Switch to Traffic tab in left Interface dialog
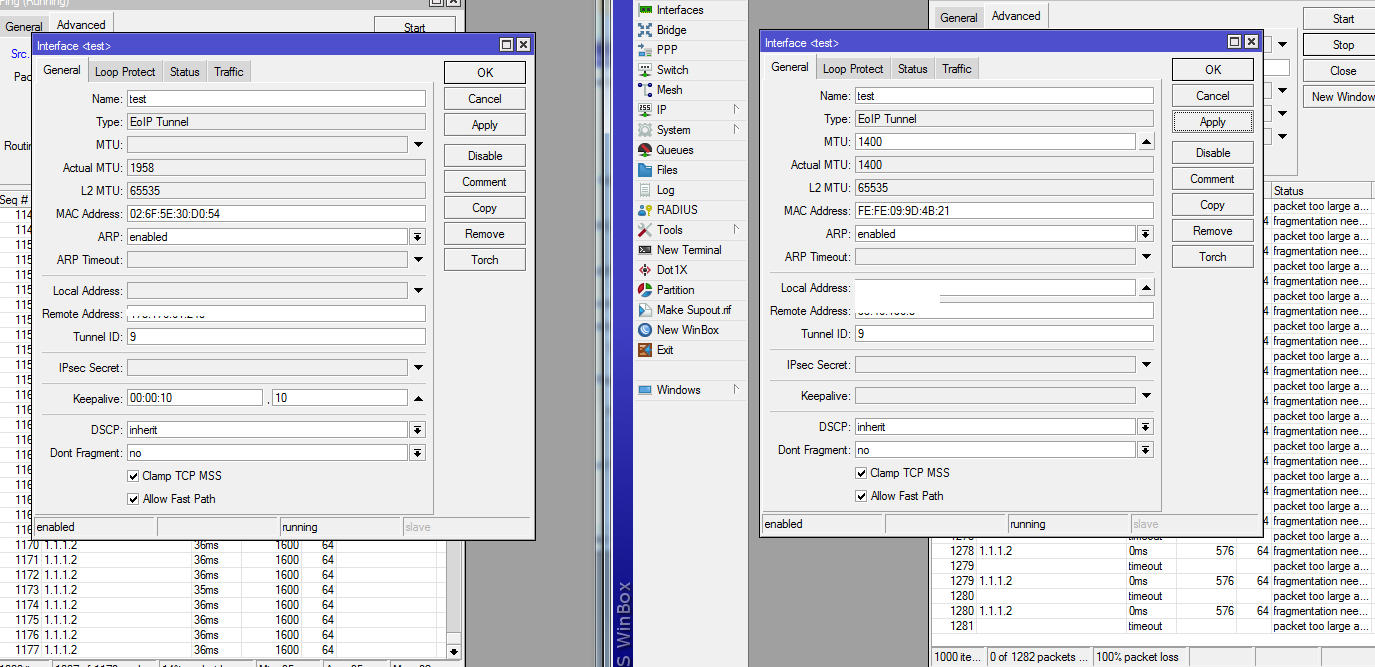Image resolution: width=1375 pixels, height=667 pixels. click(x=228, y=72)
